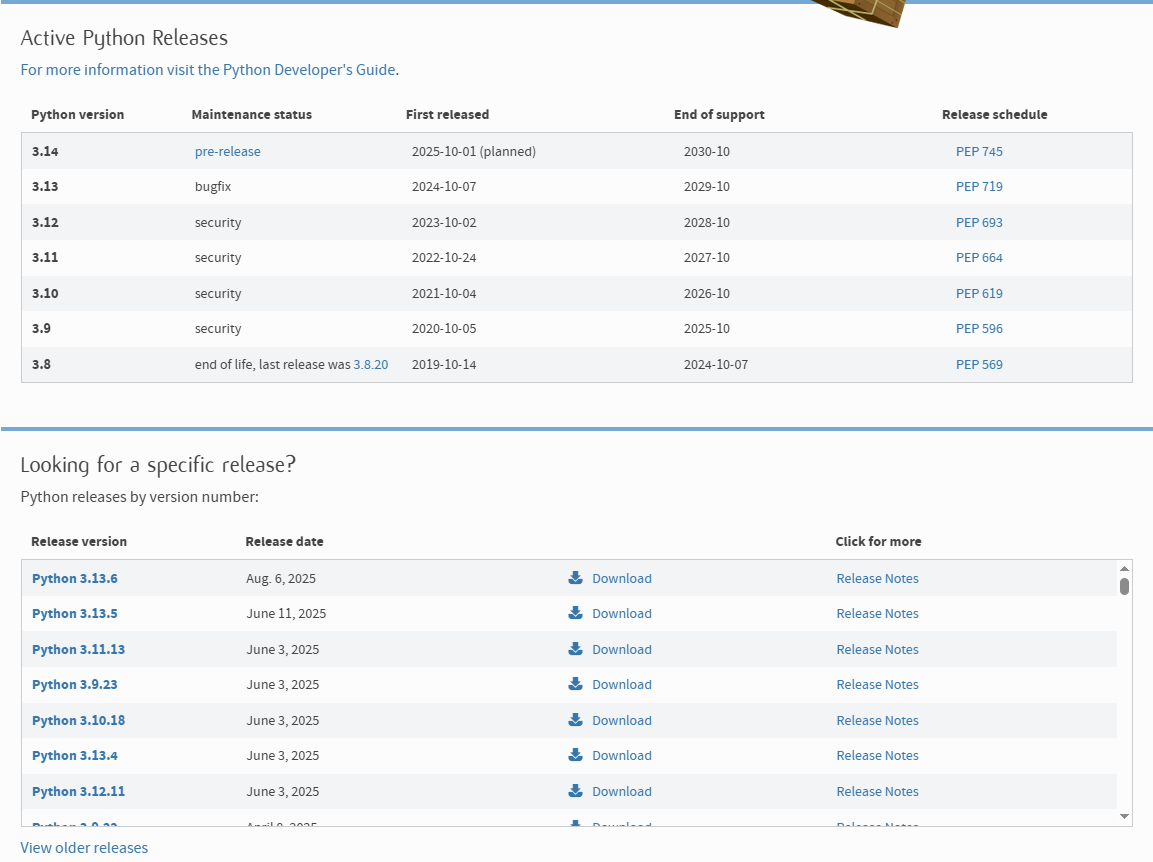The image size is (1153, 862).
Task: View Release Notes for Python 3.13.5
Action: (877, 613)
